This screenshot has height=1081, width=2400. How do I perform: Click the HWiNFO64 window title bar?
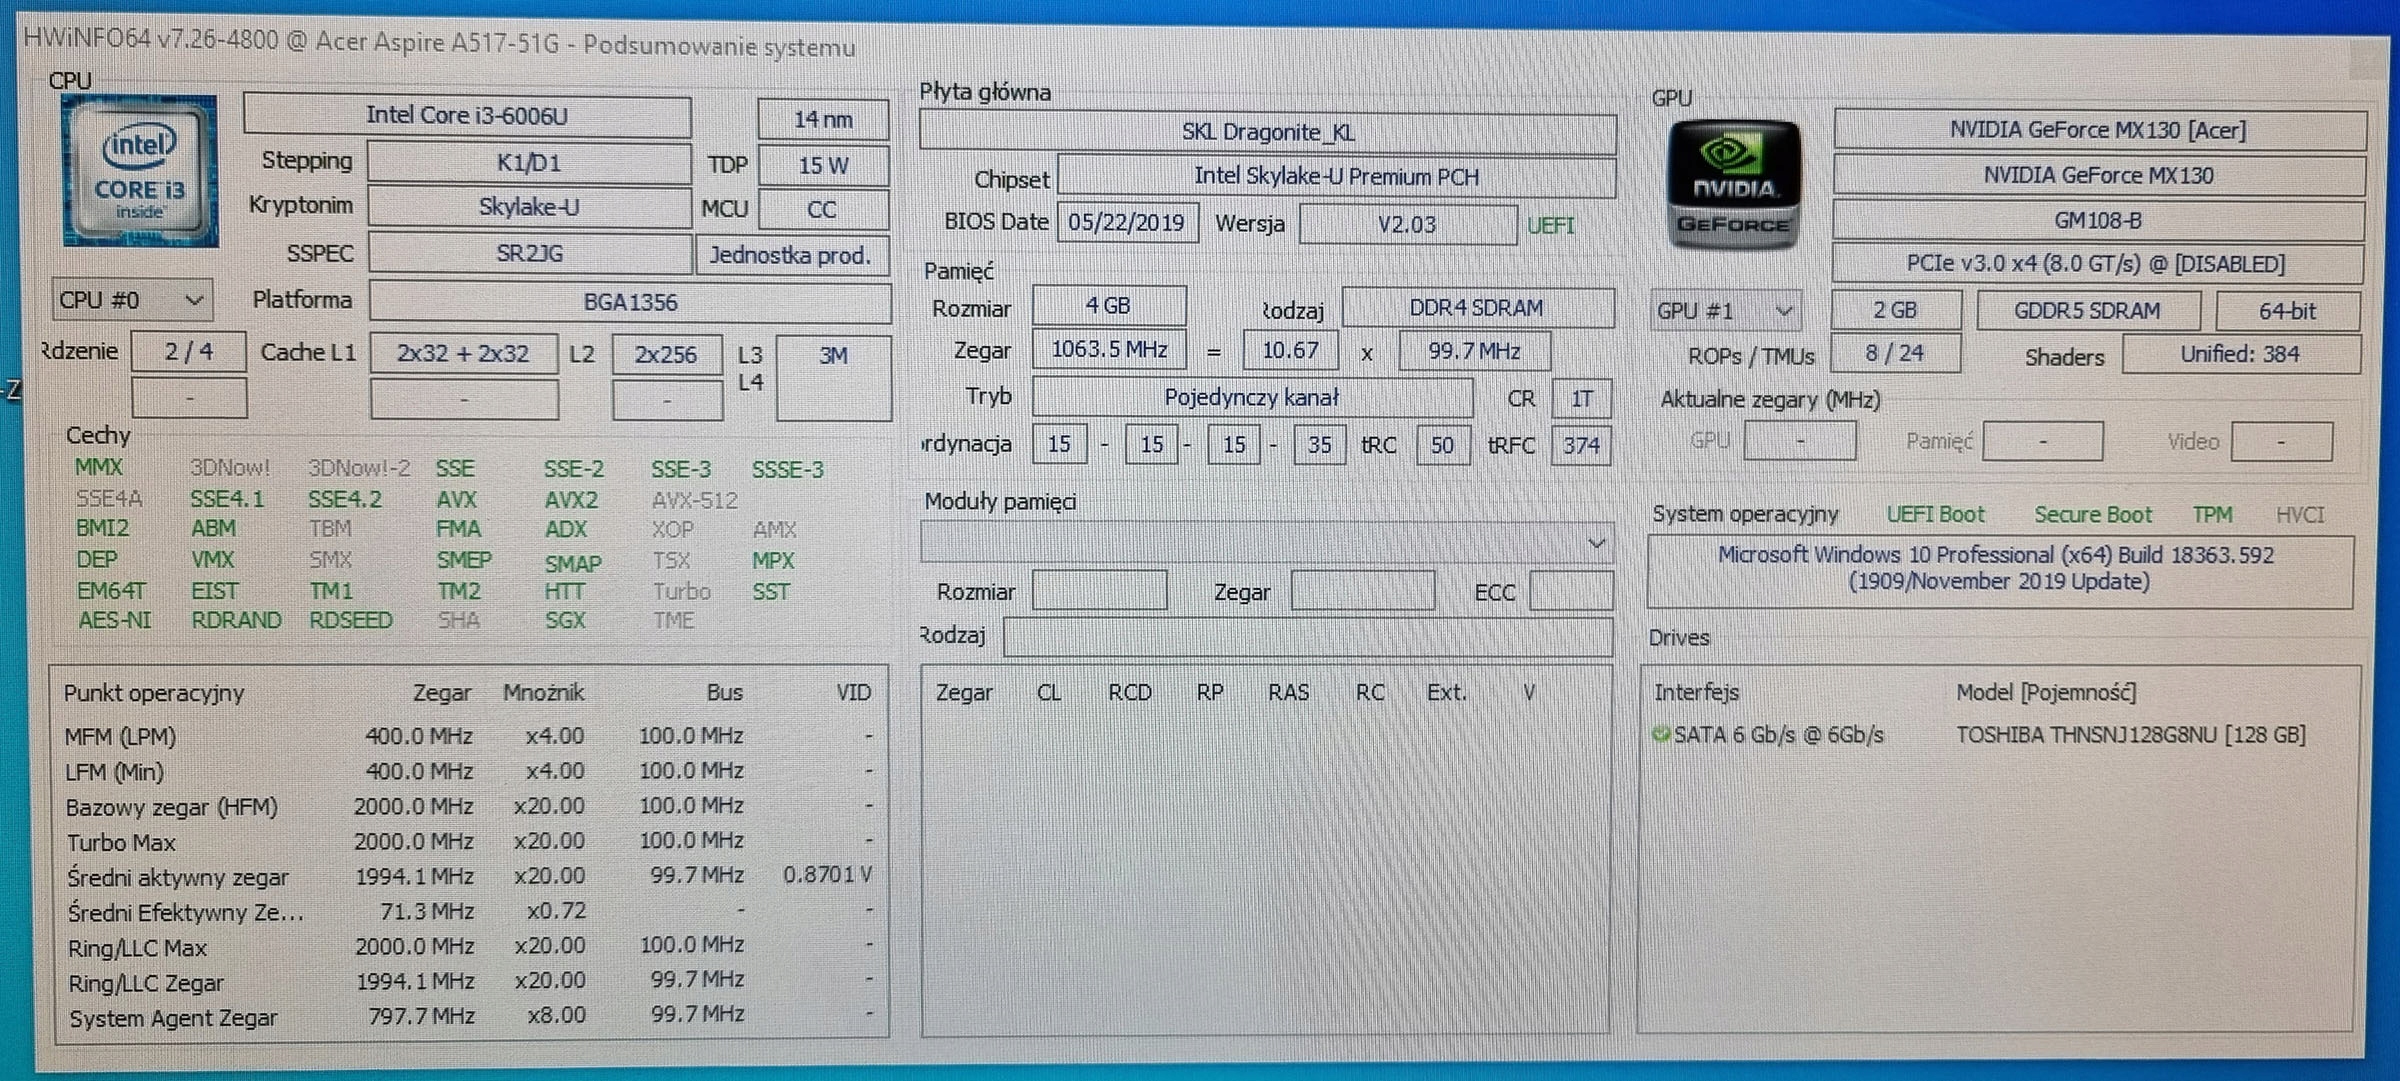(x=1200, y=46)
